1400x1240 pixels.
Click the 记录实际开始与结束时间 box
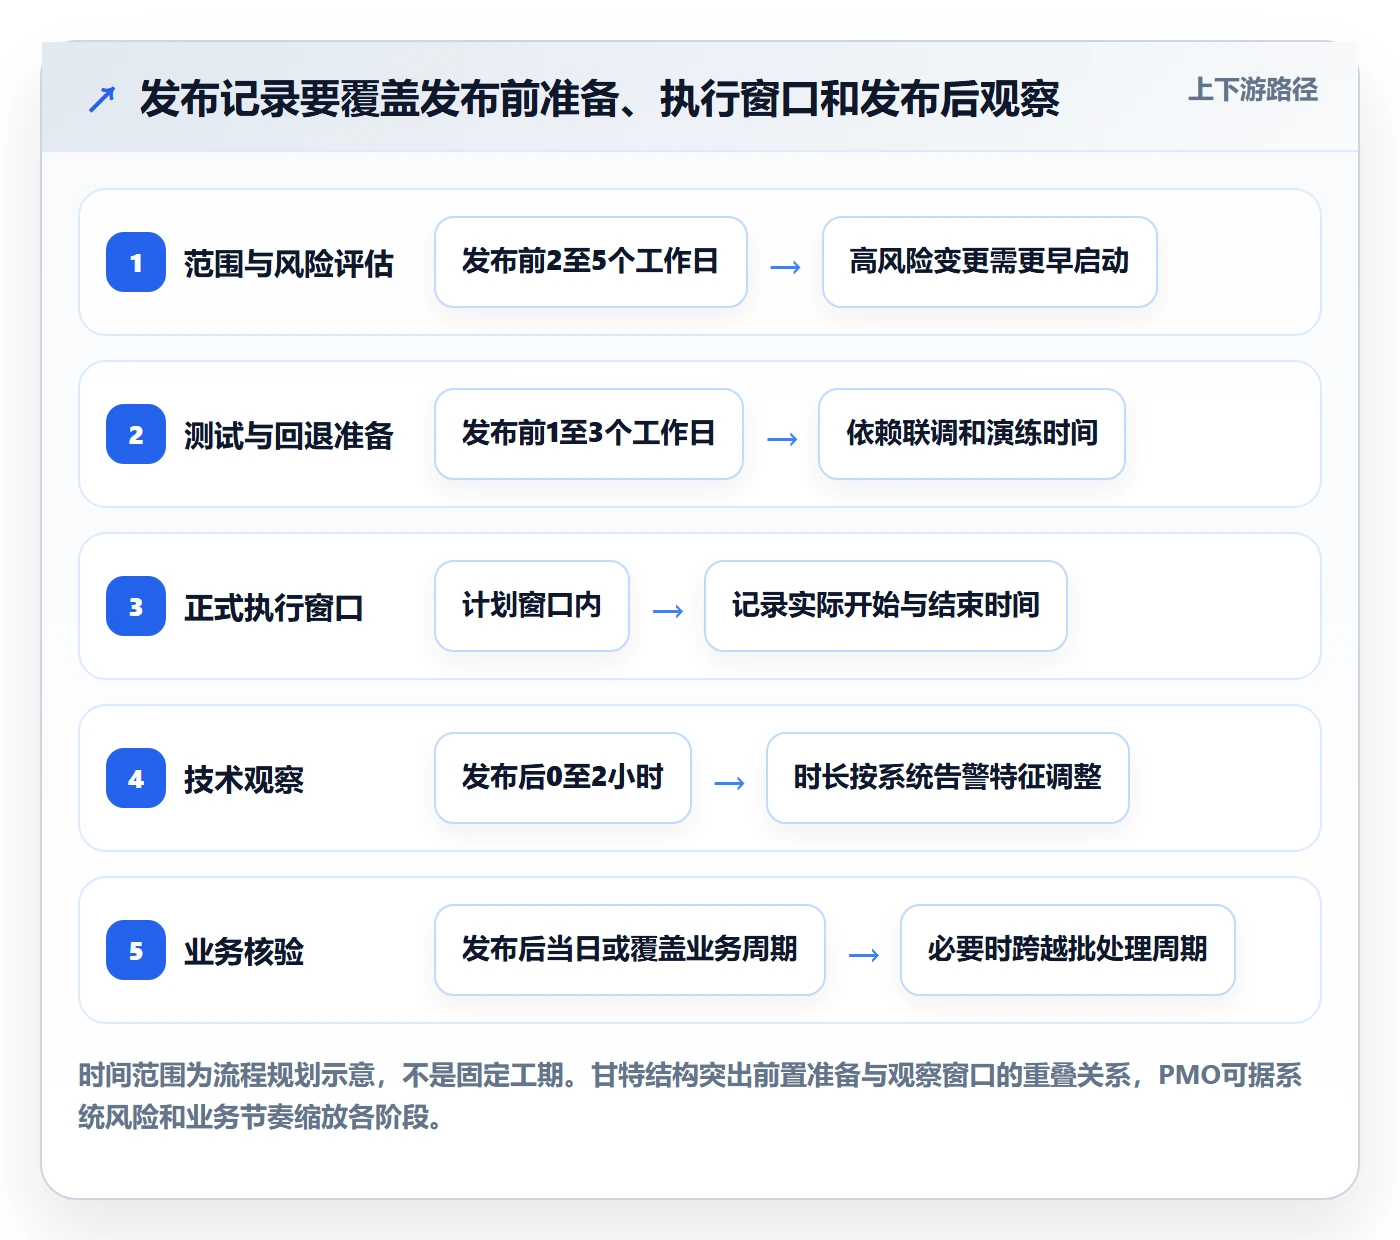[x=886, y=606]
